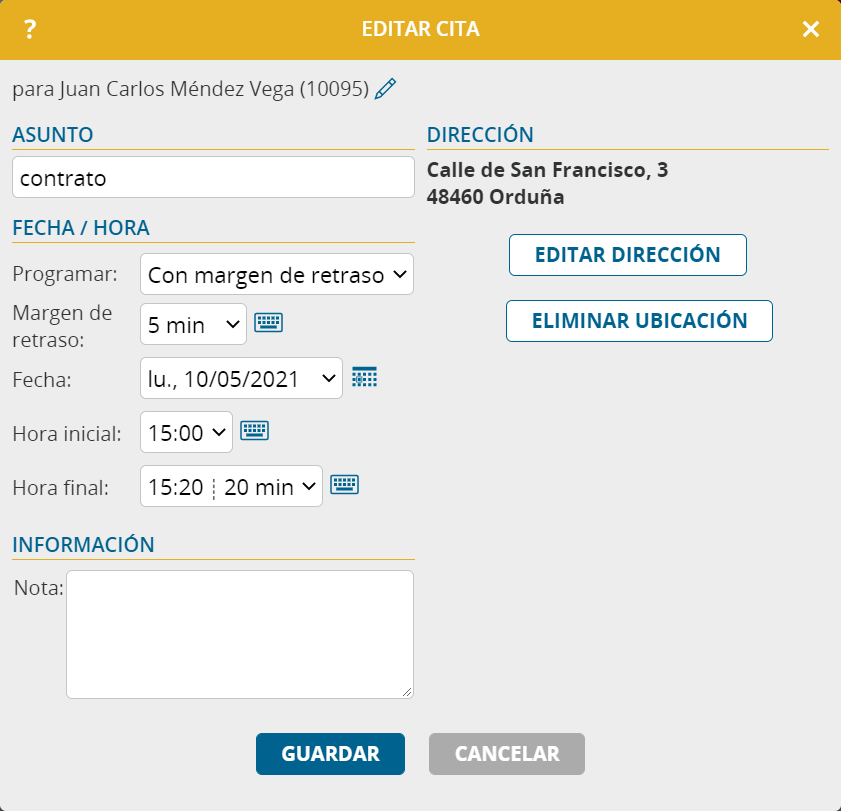
Task: Expand the Programar dropdown
Action: (277, 275)
